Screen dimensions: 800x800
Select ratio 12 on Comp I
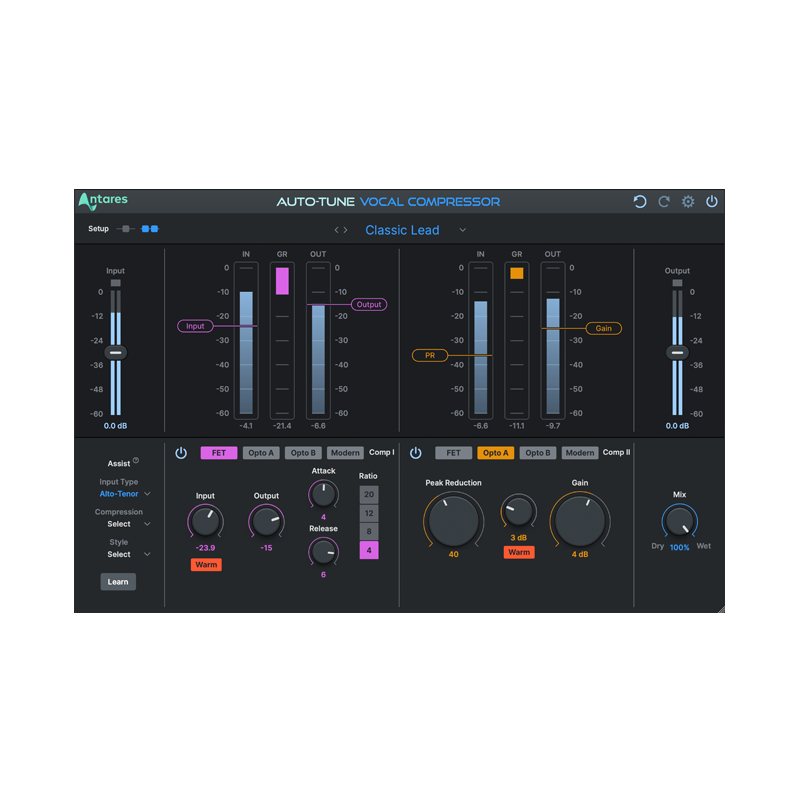(x=369, y=513)
